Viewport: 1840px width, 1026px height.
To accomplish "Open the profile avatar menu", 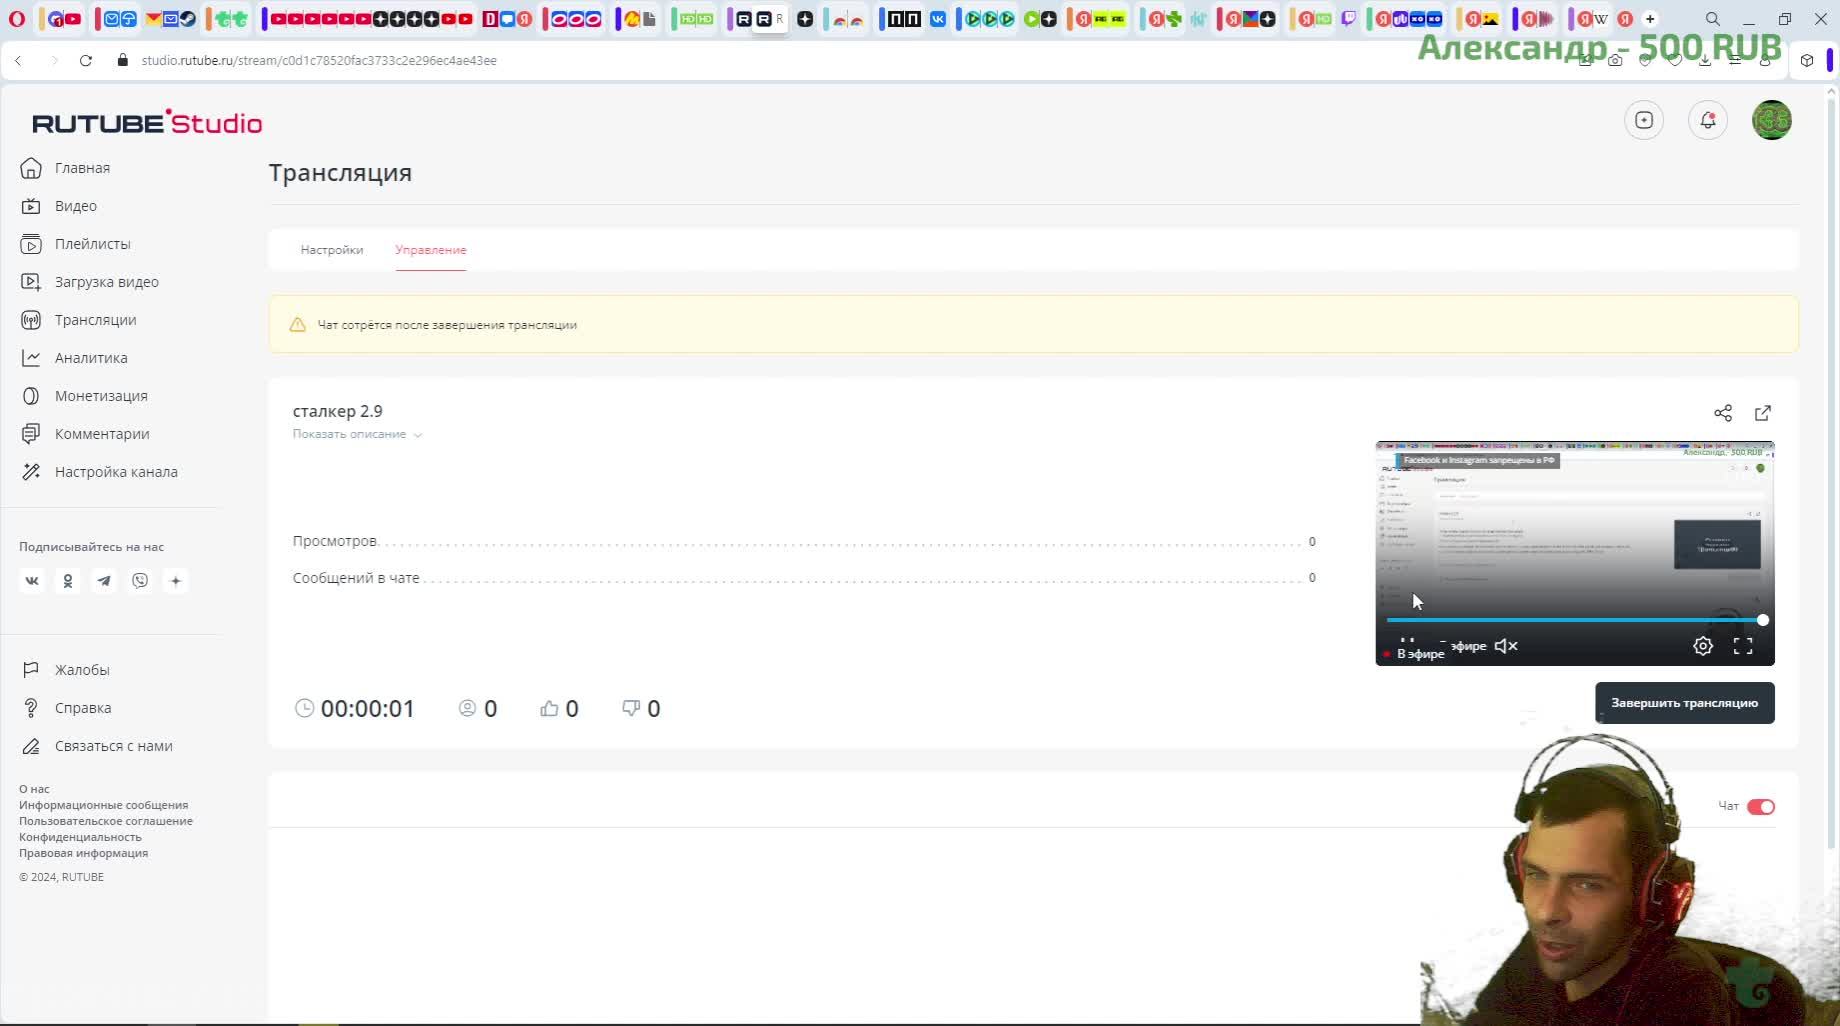I will pos(1772,120).
